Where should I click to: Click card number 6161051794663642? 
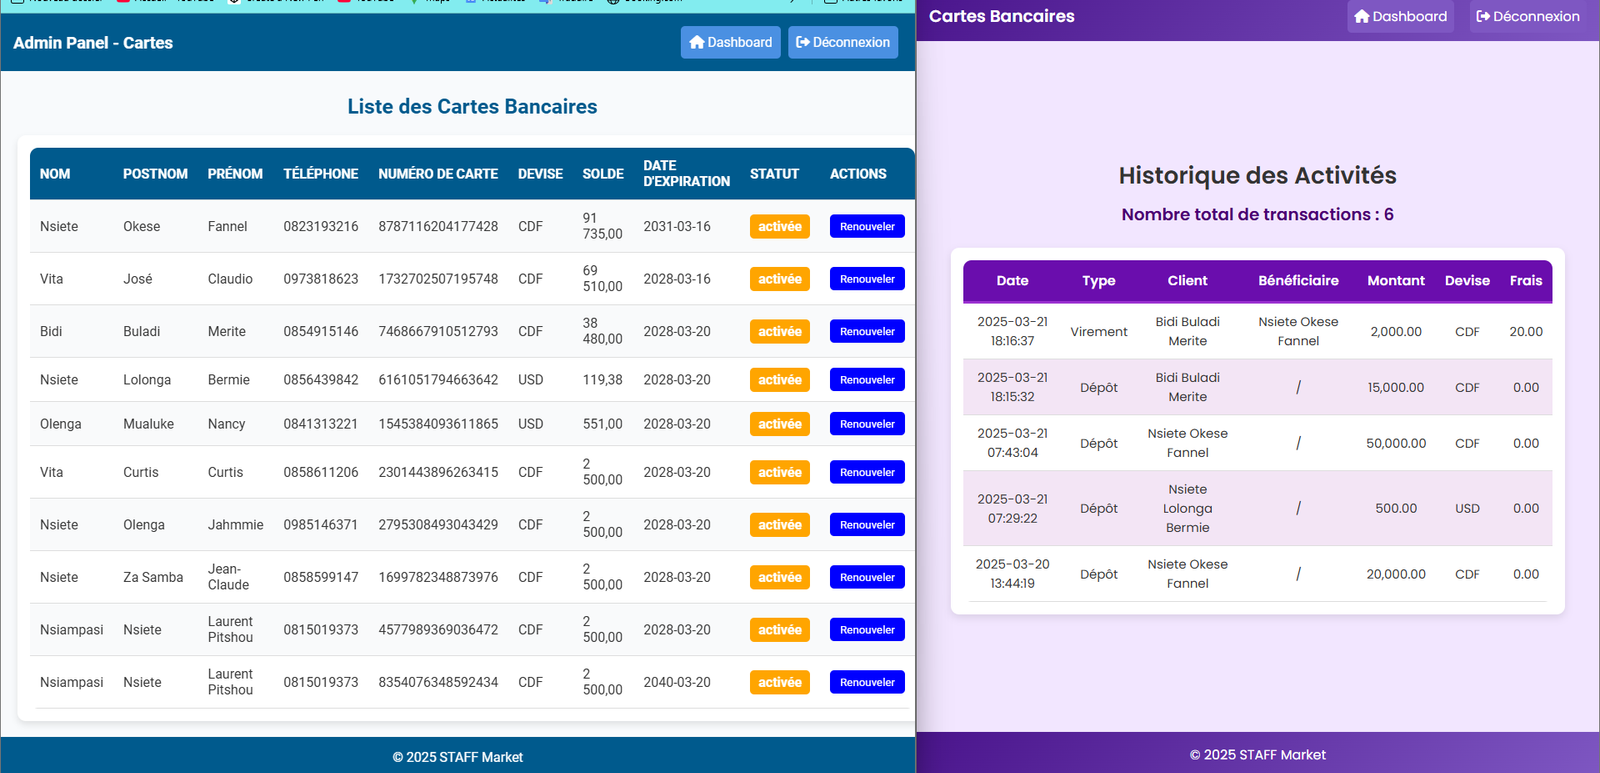[438, 380]
